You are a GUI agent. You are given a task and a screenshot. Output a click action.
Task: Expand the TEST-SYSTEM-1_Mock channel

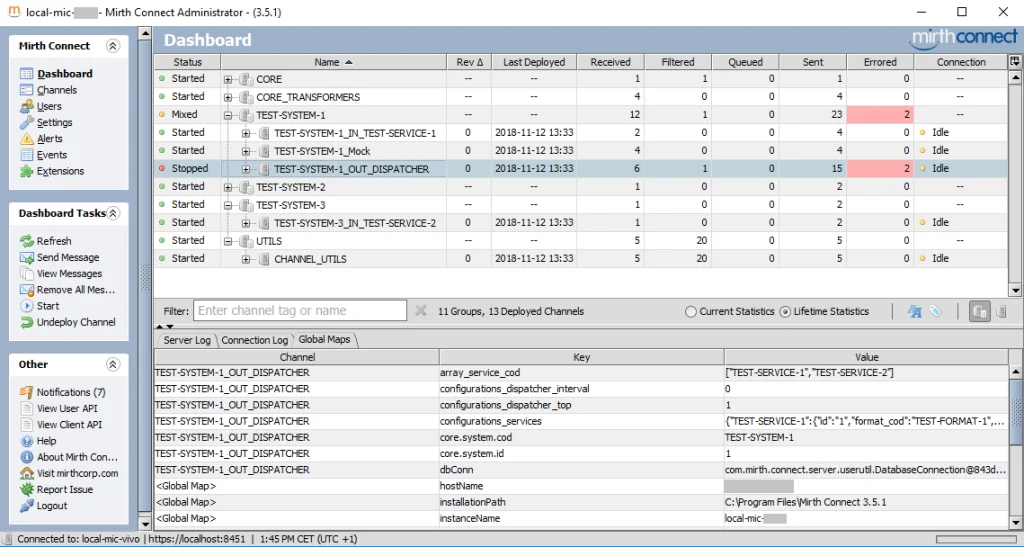tap(246, 151)
